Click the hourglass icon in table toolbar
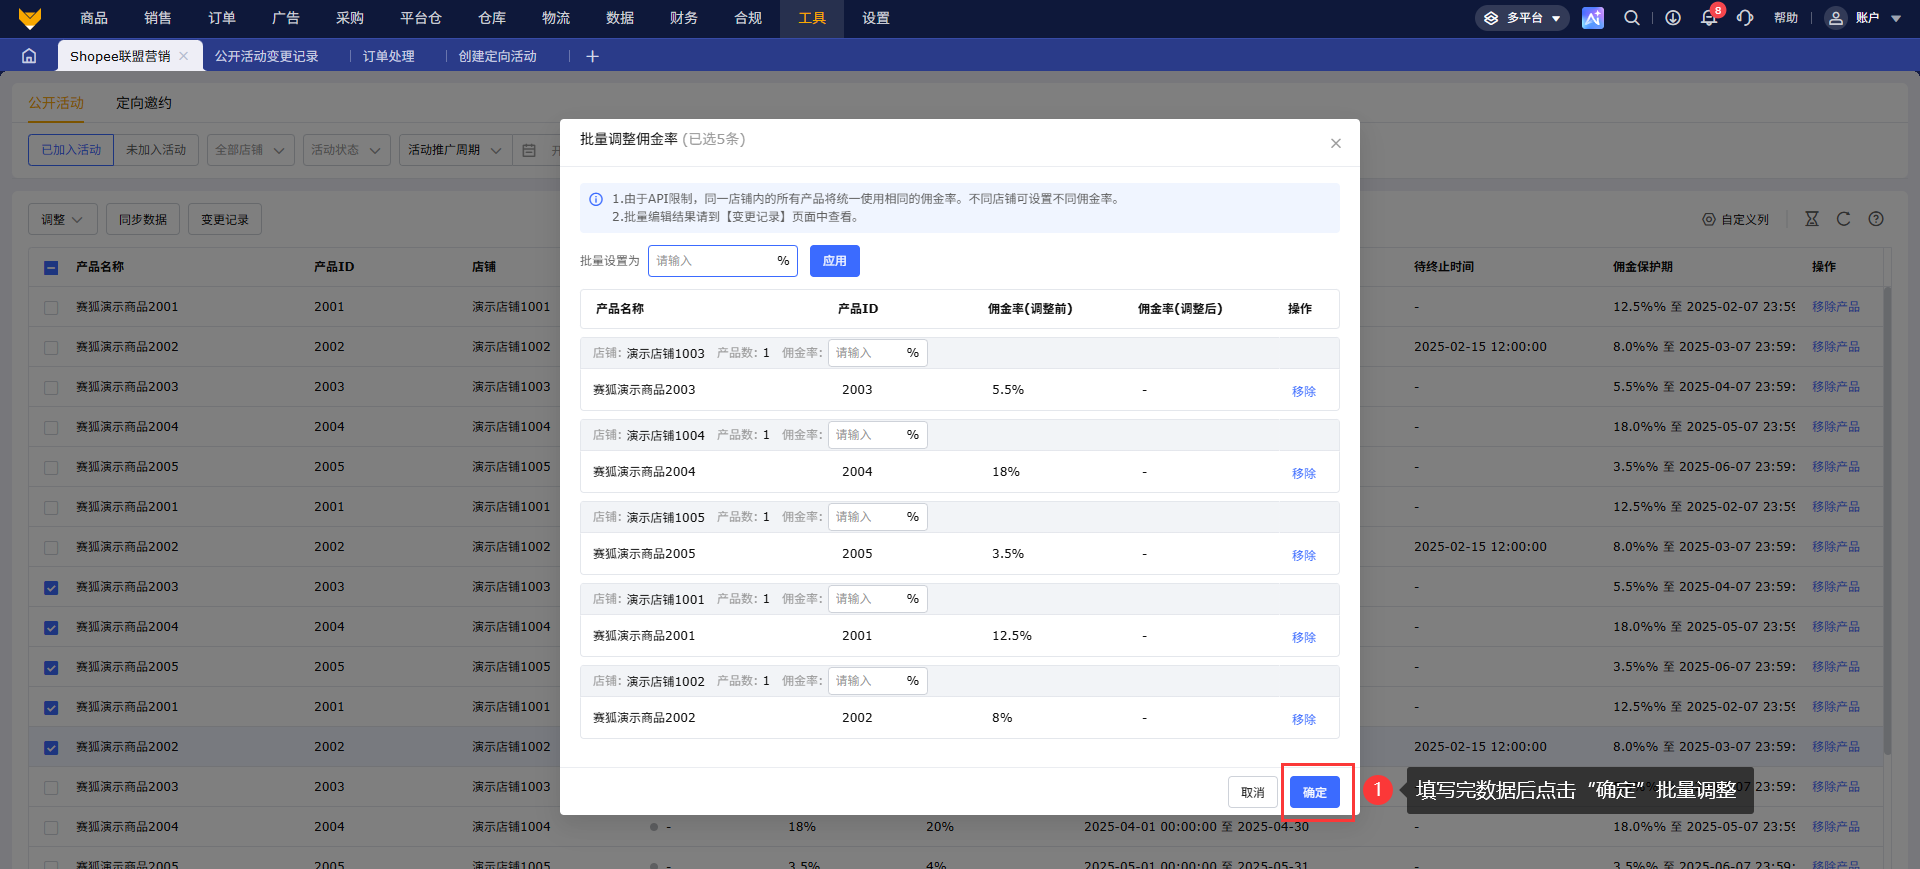The width and height of the screenshot is (1920, 869). (x=1812, y=219)
